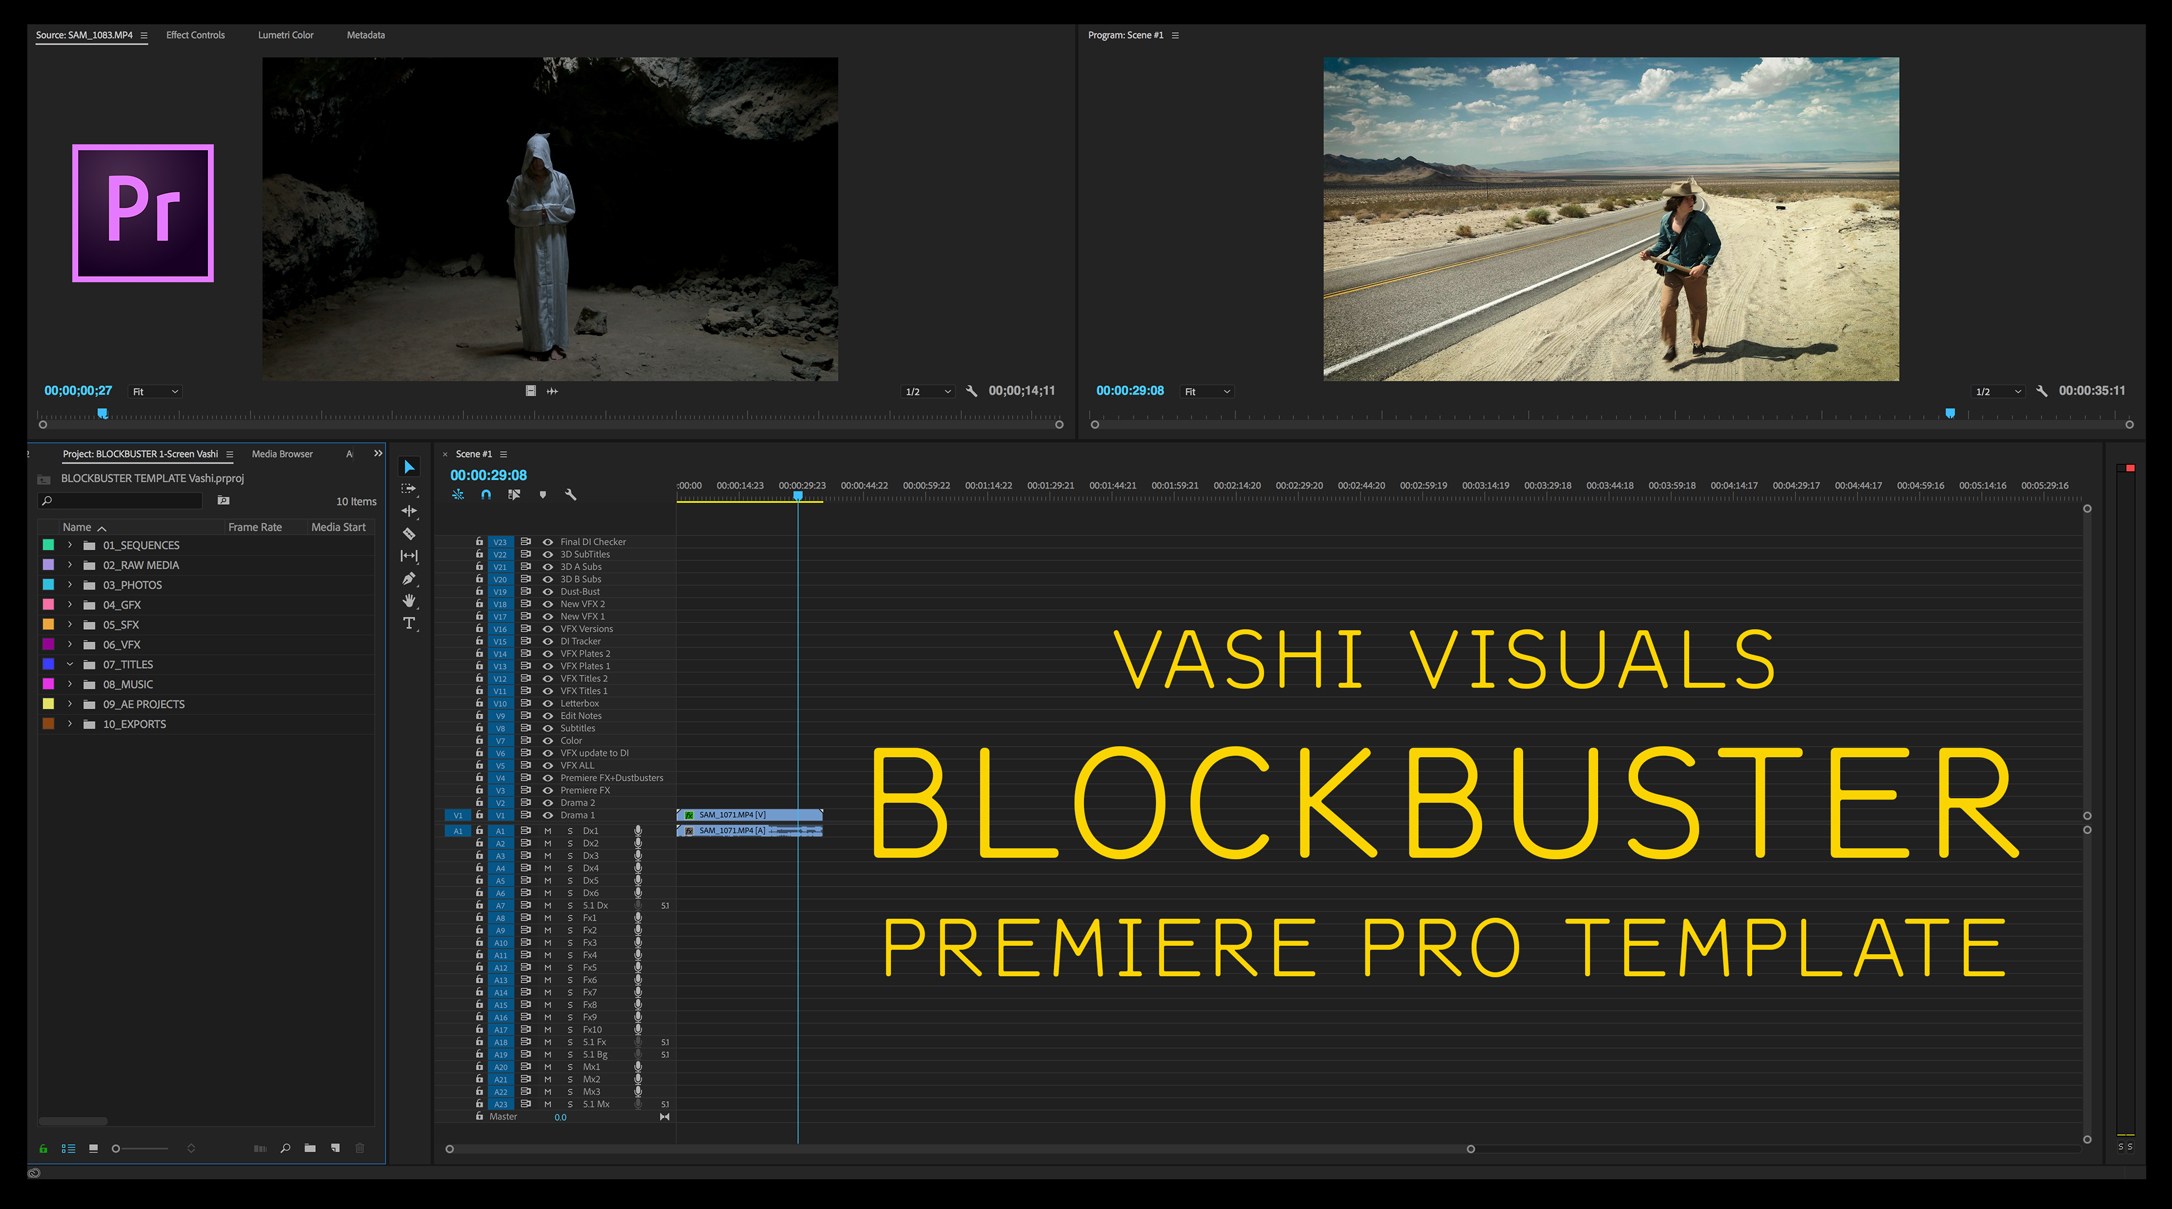Create New Bin in Project panel

(310, 1148)
